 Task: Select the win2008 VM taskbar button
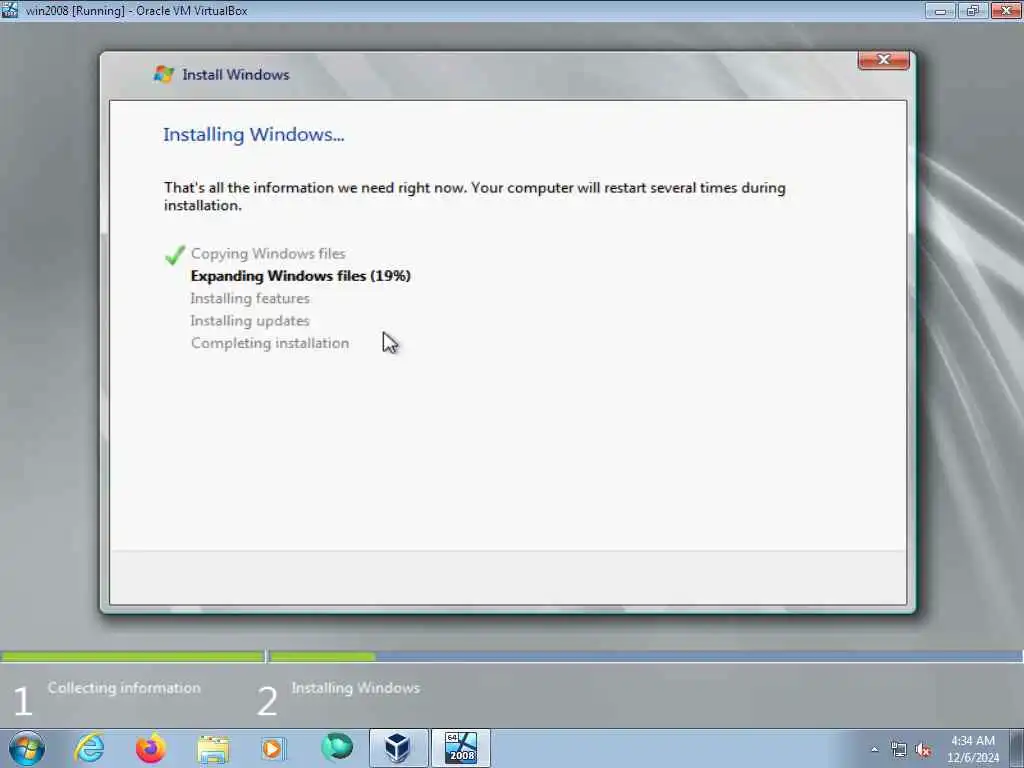click(460, 748)
